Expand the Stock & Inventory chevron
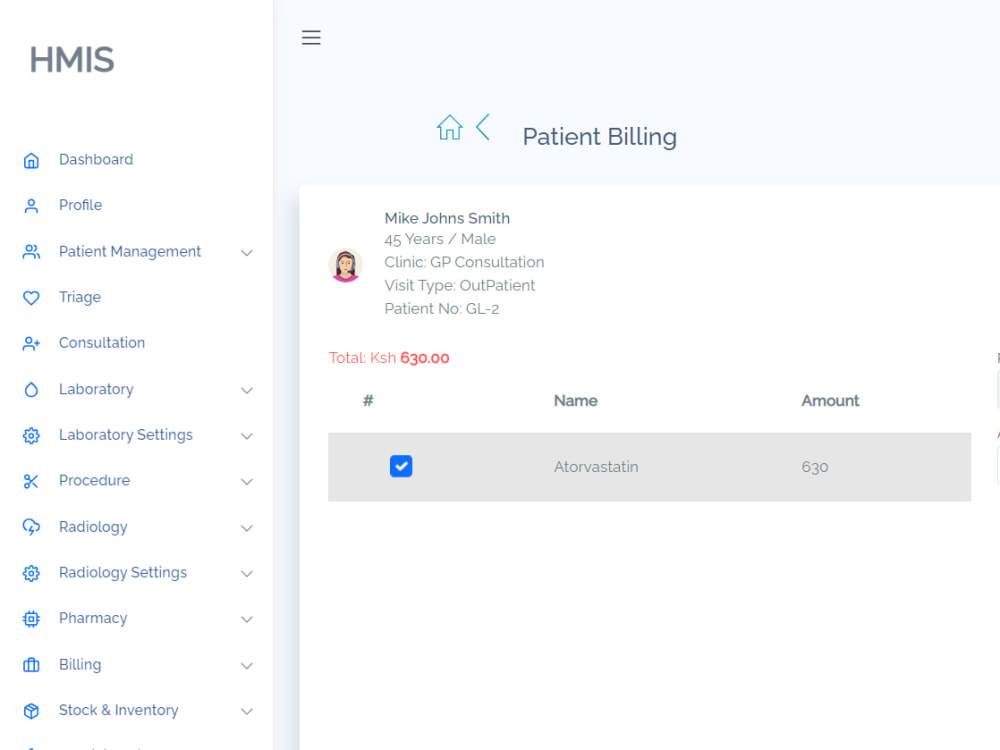This screenshot has width=1000, height=750. click(x=247, y=712)
